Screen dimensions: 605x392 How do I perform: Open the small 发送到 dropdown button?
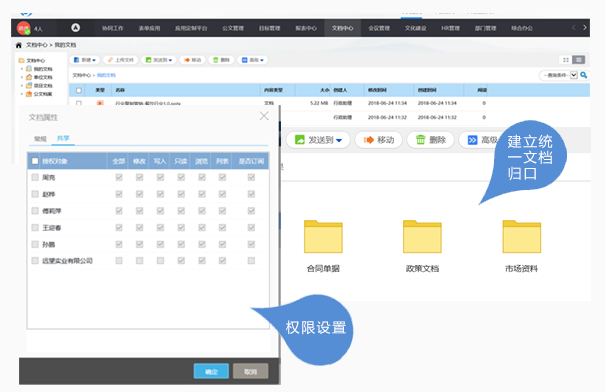(159, 60)
